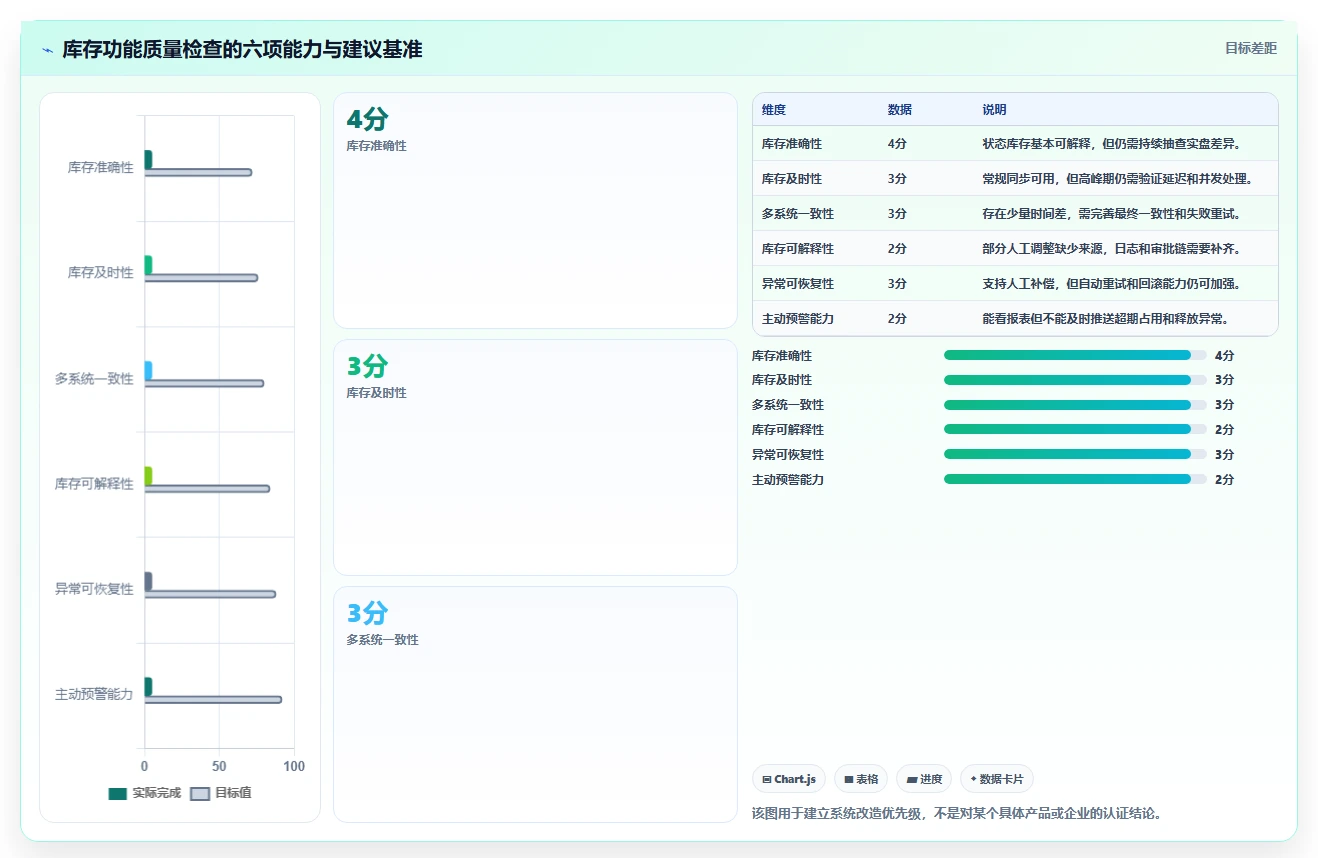Click the dashboard title 库存功能质量检查的六项能力与建议基准
This screenshot has width=1318, height=858.
(242, 50)
